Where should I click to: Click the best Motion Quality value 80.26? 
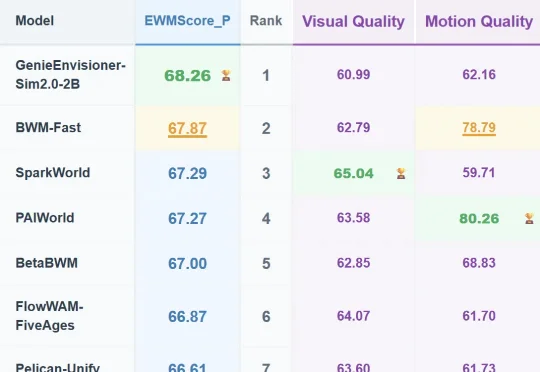pos(479,218)
